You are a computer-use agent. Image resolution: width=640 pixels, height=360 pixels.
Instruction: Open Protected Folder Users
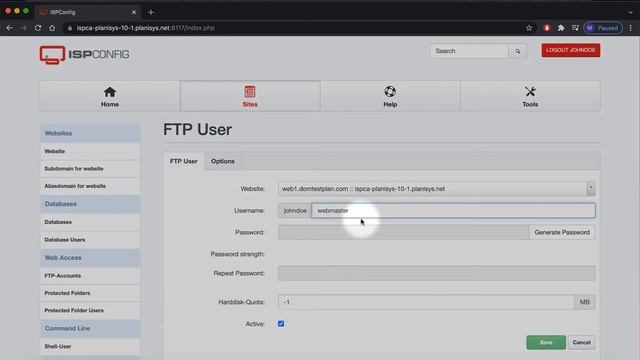click(x=90, y=311)
